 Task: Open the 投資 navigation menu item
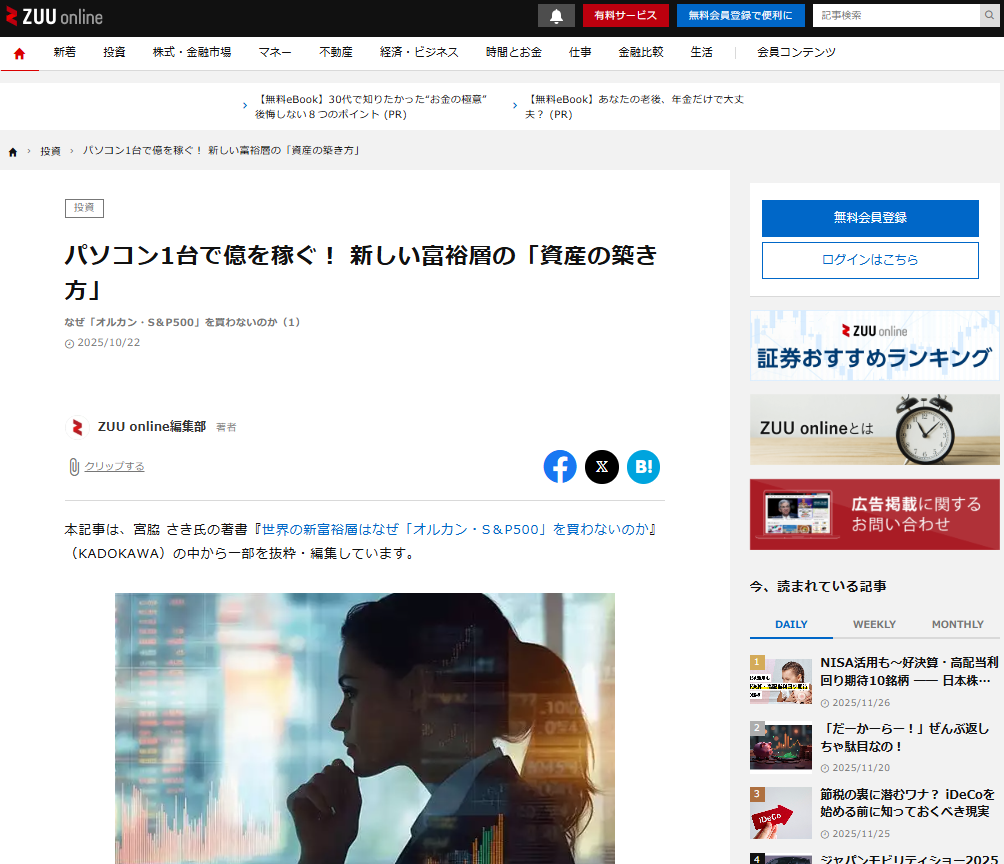click(x=114, y=52)
